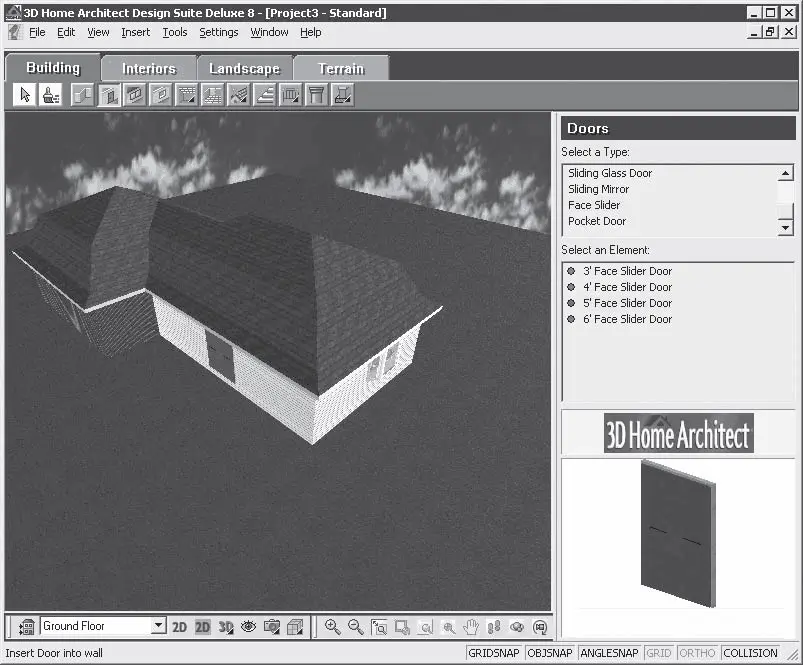The height and width of the screenshot is (665, 803).
Task: Activate the door insertion tool icon
Action: pyautogui.click(x=109, y=95)
